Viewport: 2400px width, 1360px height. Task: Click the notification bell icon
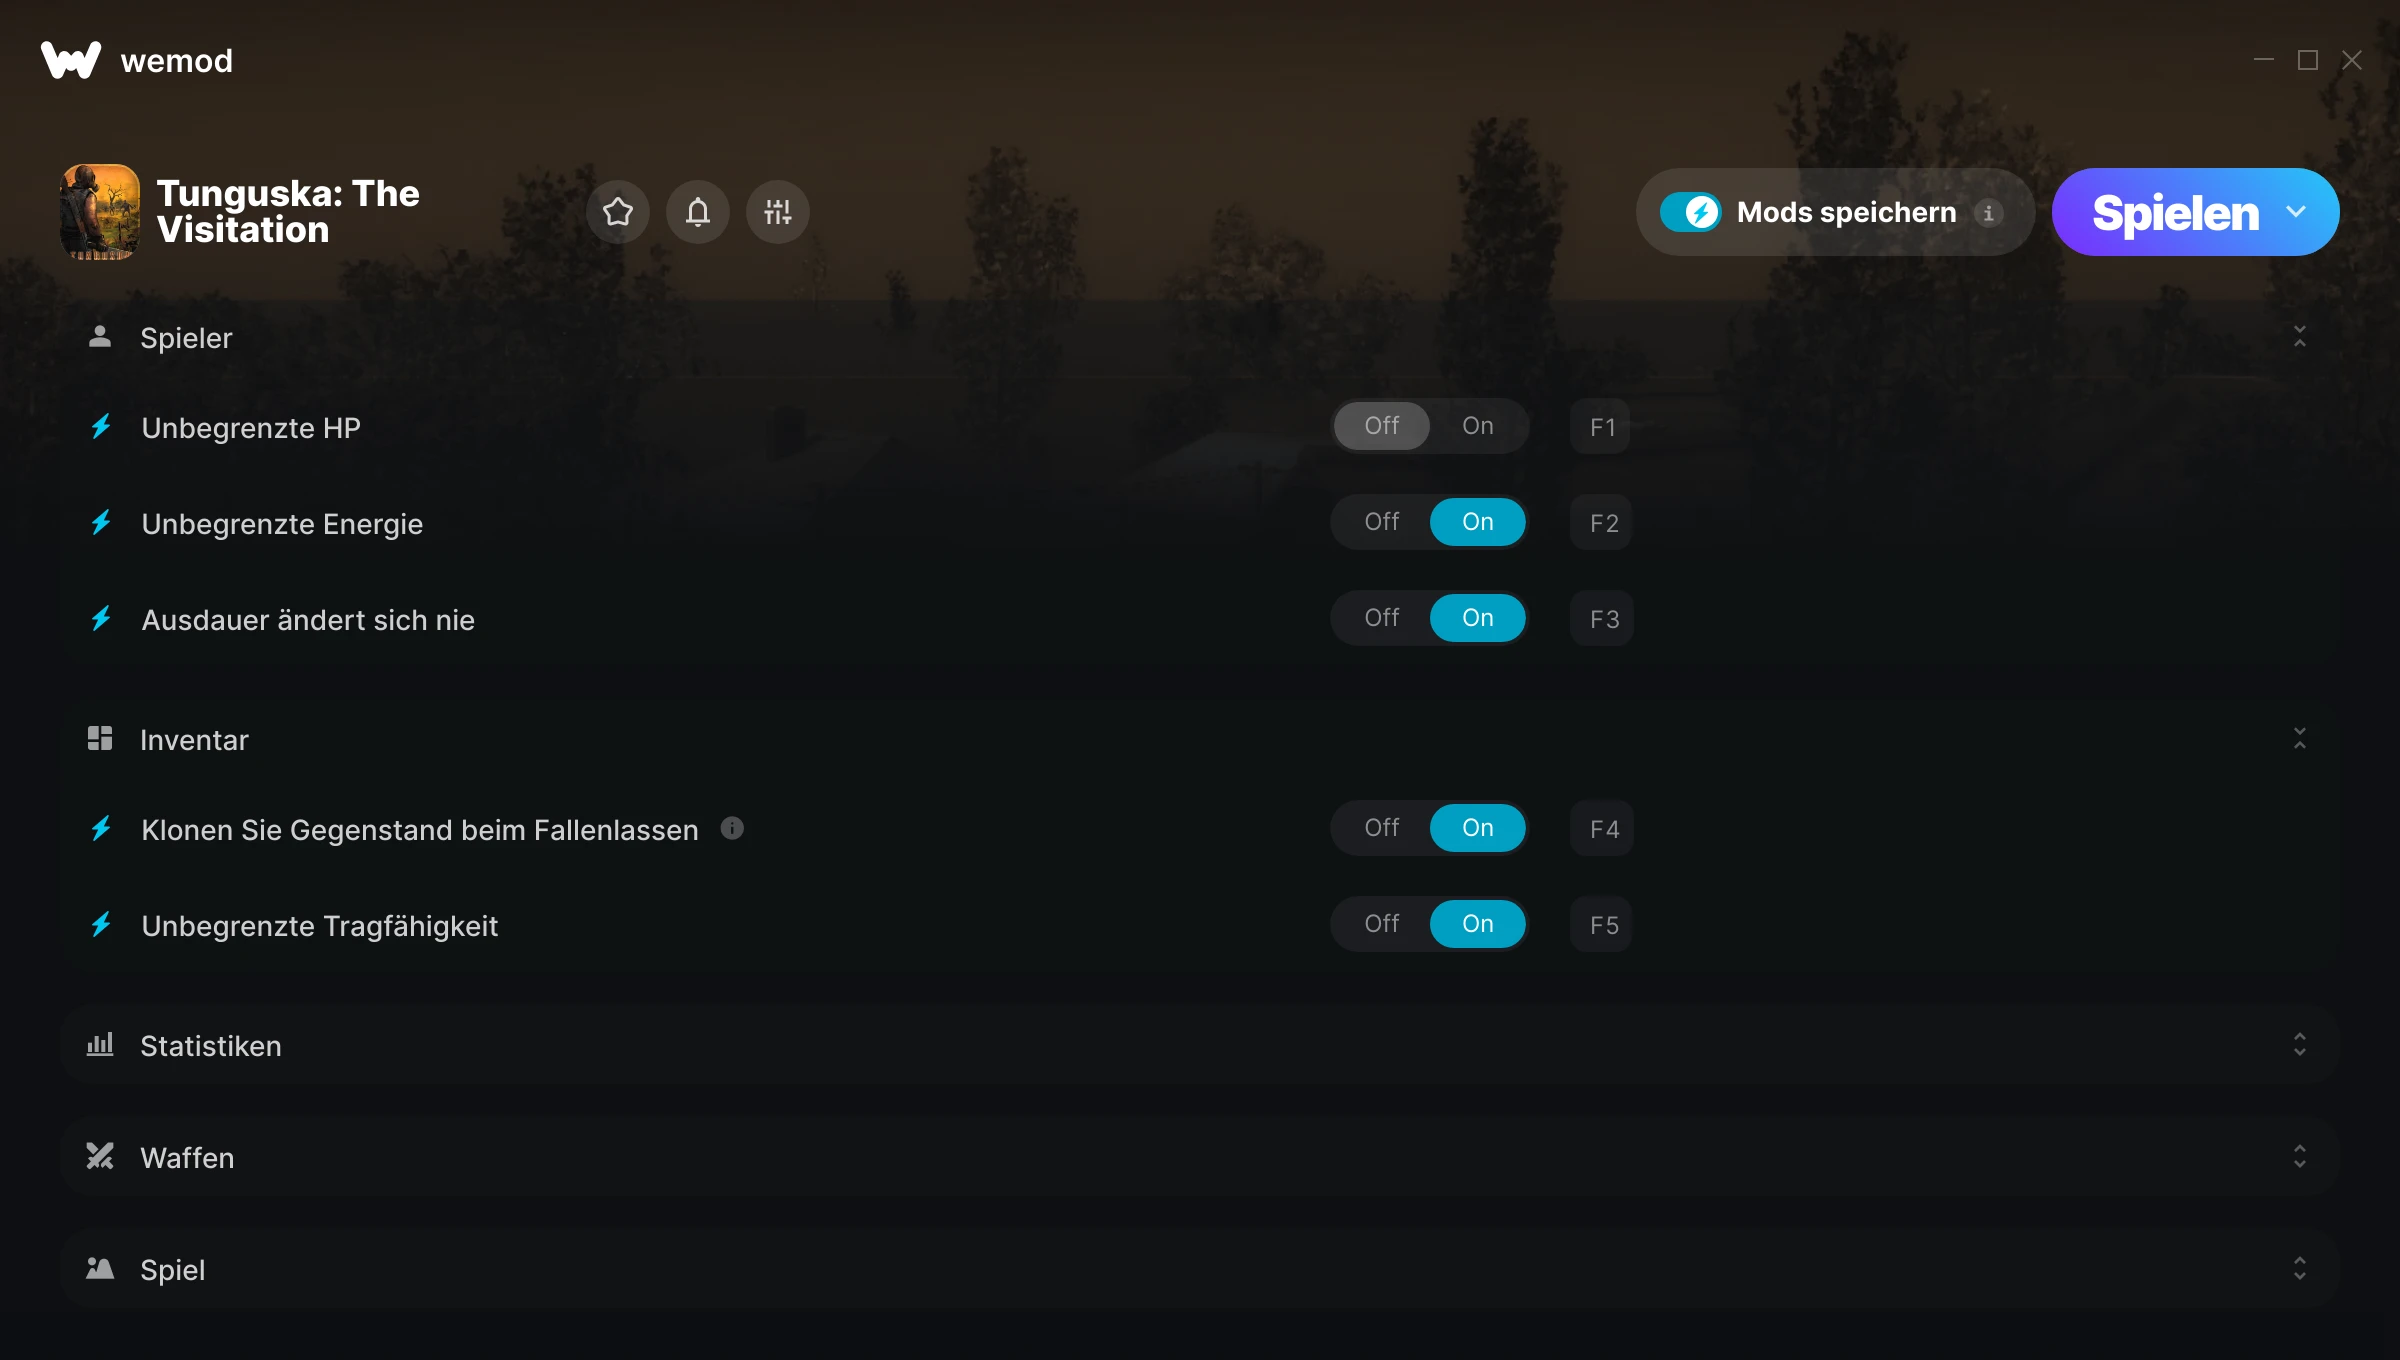point(698,212)
